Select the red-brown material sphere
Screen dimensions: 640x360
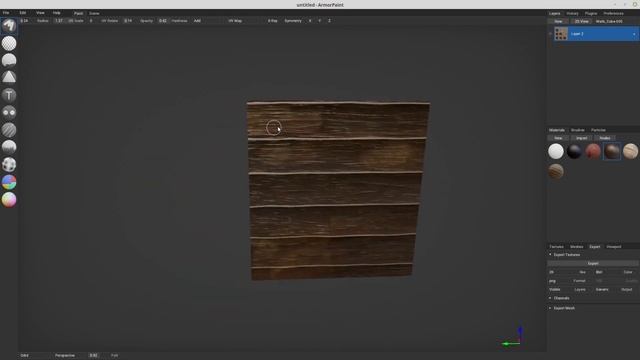point(593,151)
